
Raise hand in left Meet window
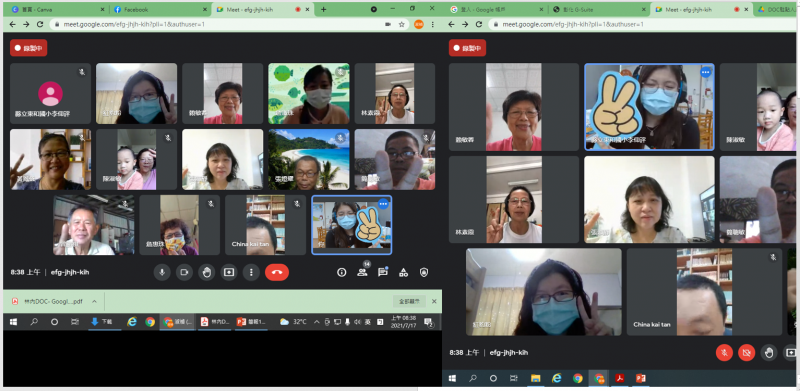[207, 273]
